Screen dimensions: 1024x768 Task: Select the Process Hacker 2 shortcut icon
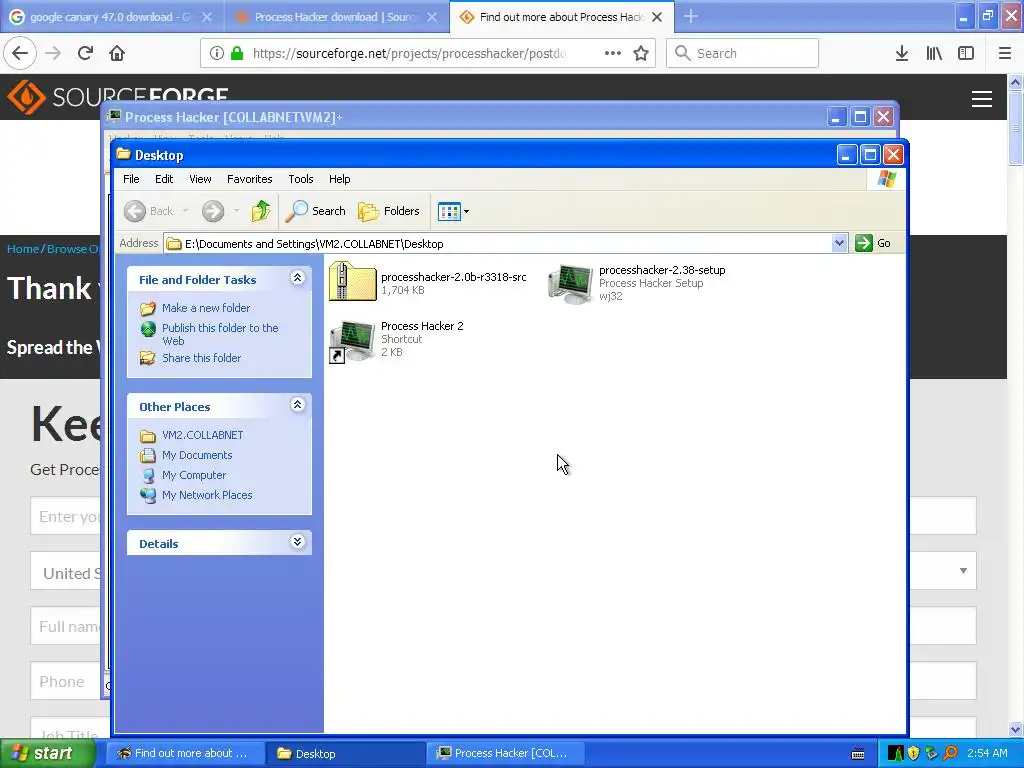[x=351, y=340]
